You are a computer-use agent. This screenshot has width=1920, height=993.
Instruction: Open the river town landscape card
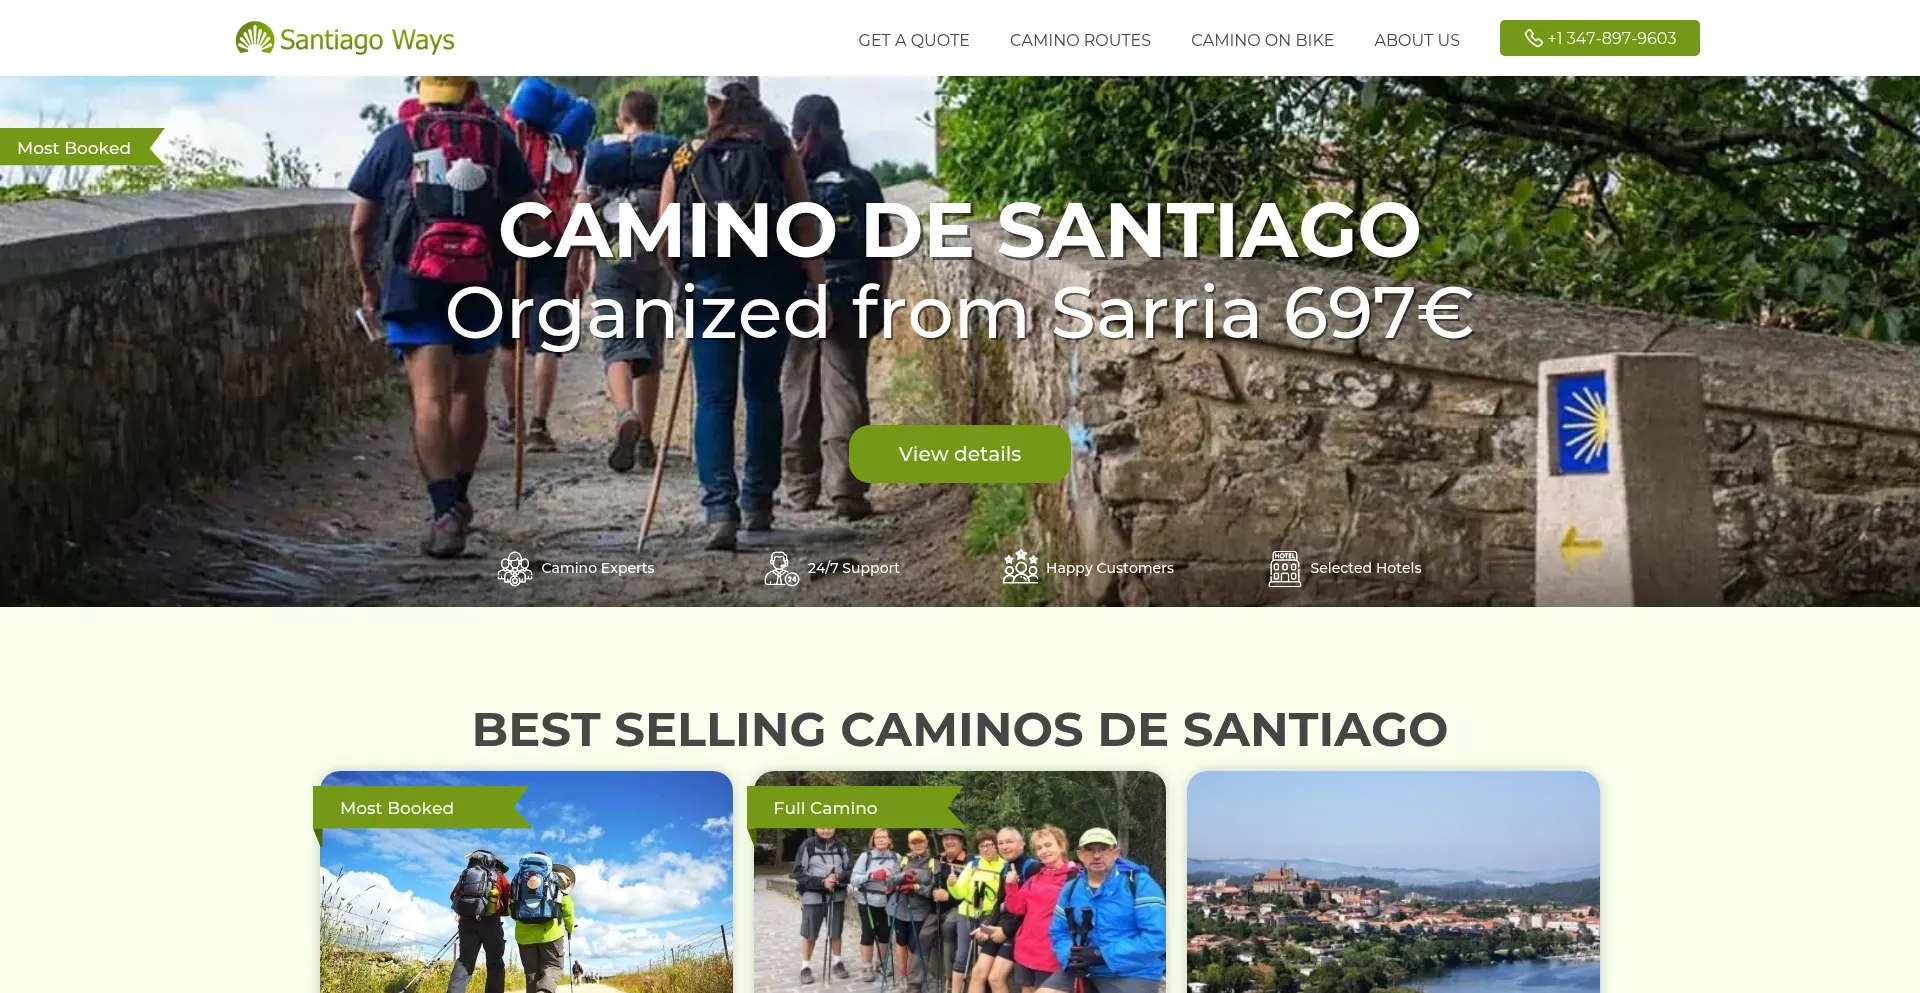click(1393, 882)
